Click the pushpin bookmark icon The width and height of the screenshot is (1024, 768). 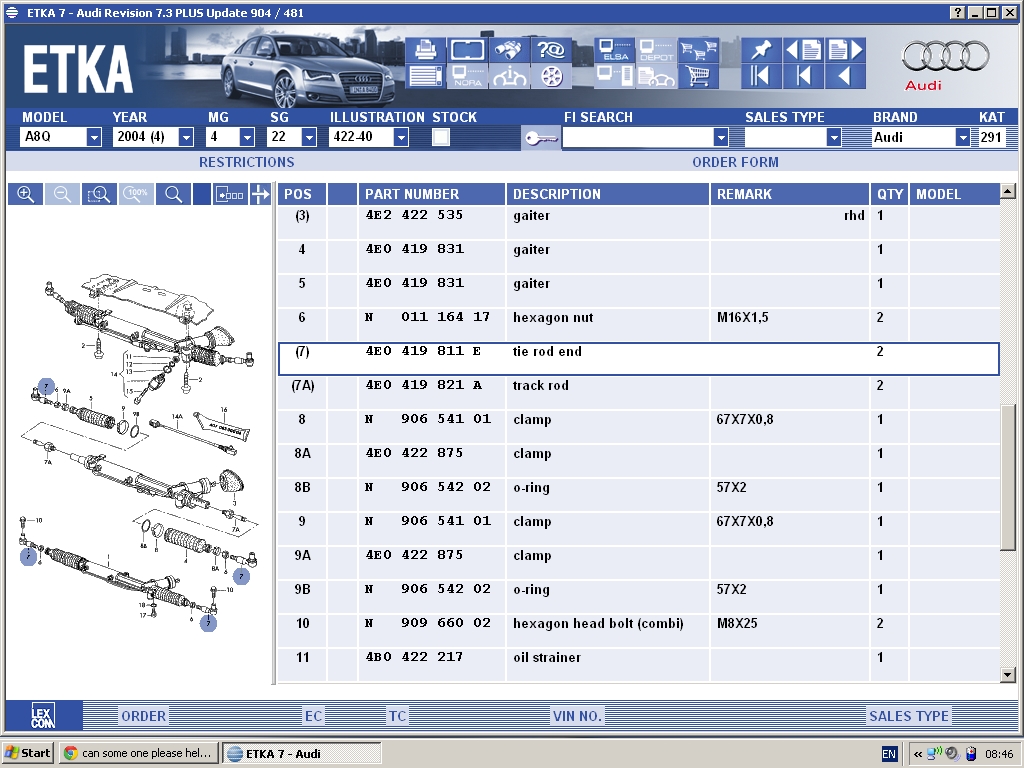[x=760, y=50]
